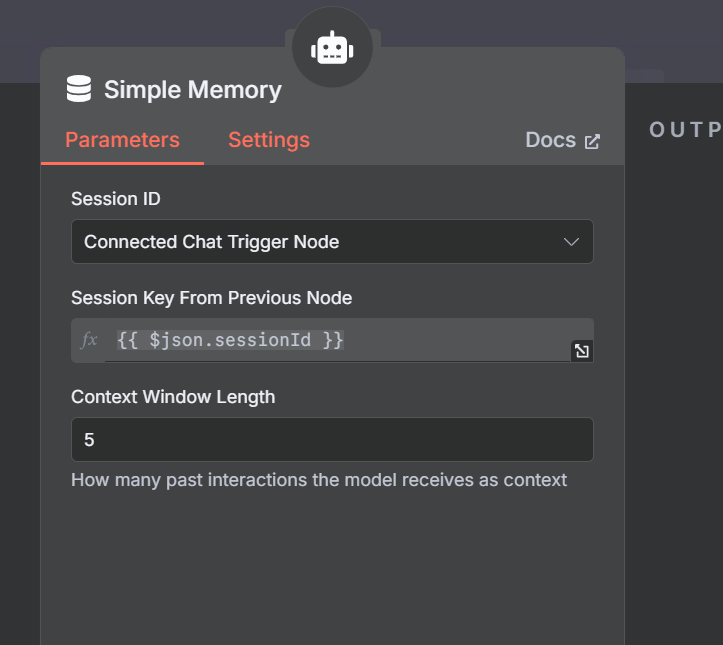Click the Session Key From Previous Node label
The image size is (723, 645).
[211, 298]
